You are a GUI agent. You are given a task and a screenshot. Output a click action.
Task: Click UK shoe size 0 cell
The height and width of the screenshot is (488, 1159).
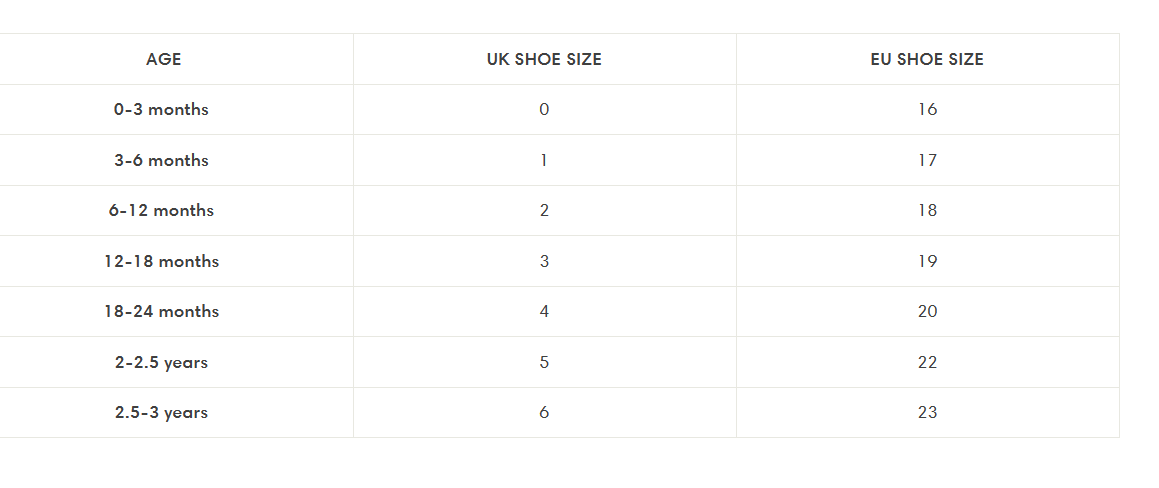click(x=544, y=110)
